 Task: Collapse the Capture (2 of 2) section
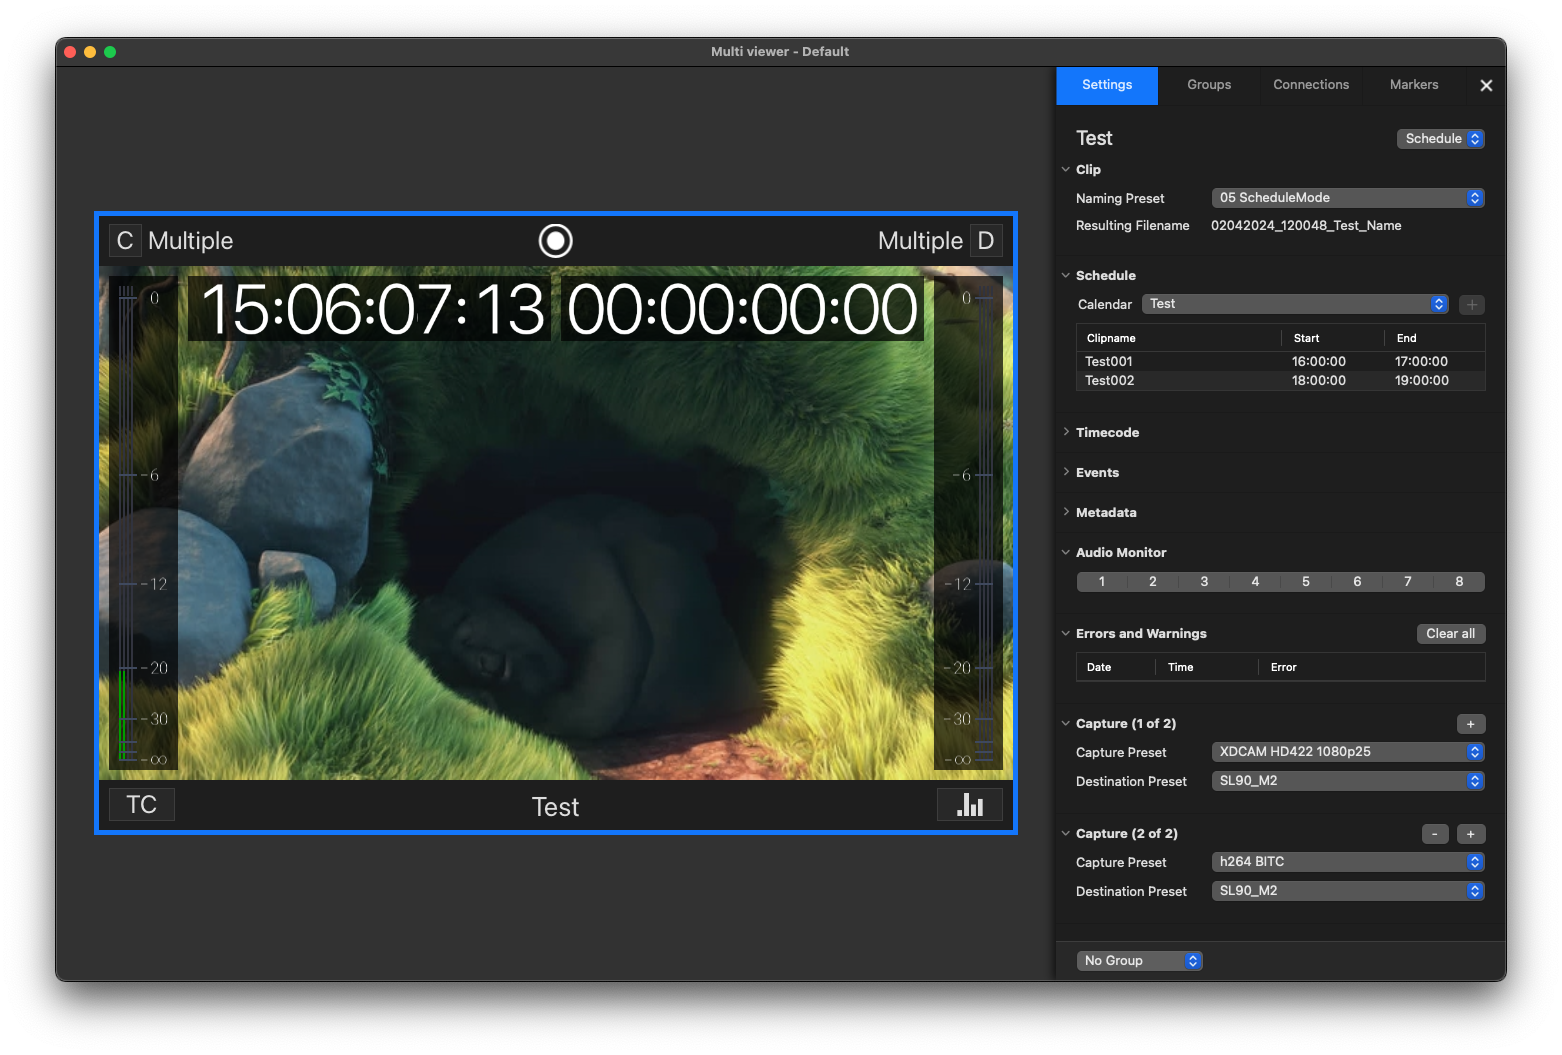1066,834
